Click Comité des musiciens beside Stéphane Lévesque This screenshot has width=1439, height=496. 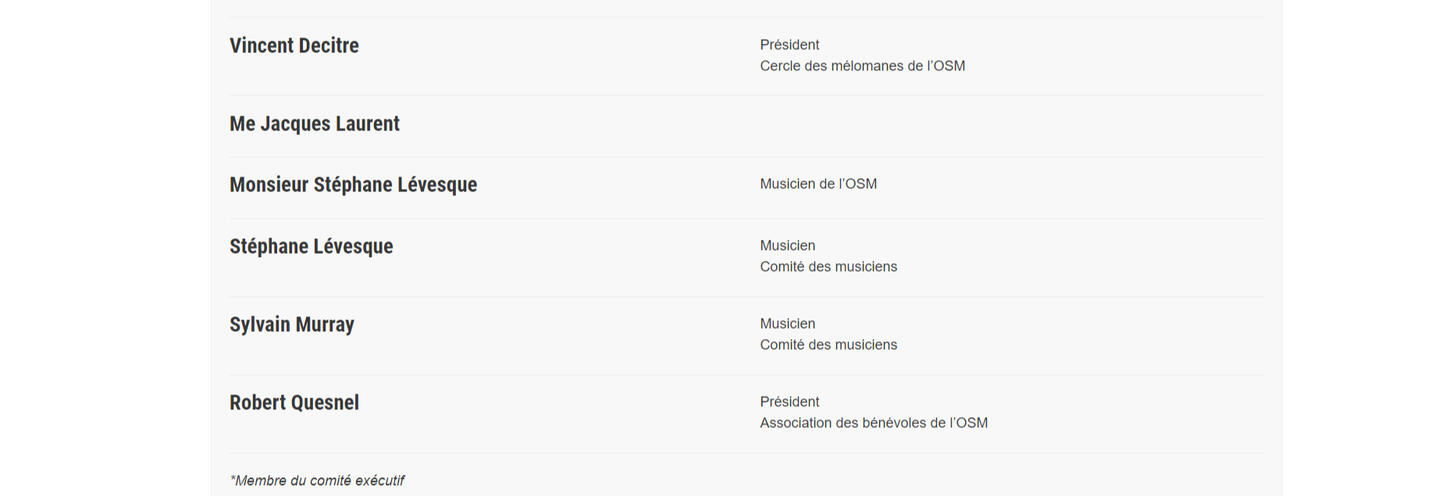pos(828,267)
